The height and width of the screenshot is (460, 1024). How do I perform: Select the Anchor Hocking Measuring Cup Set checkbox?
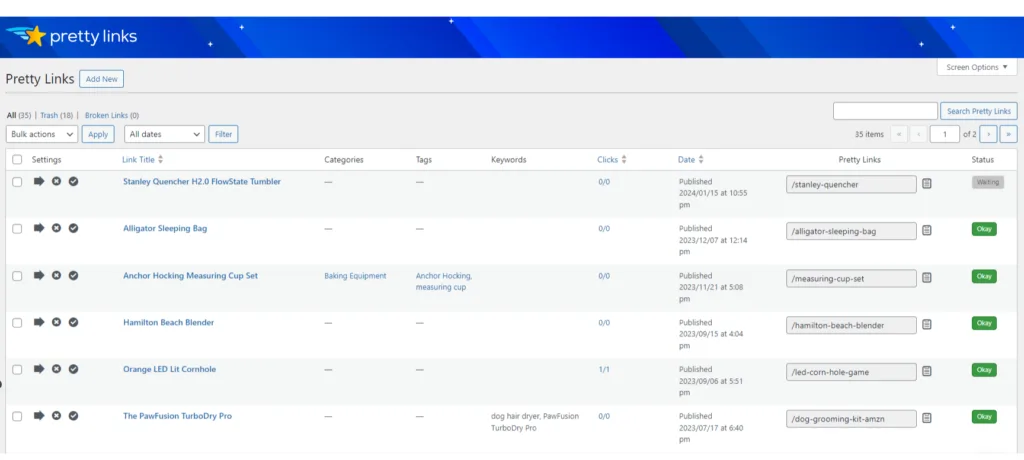tap(17, 276)
